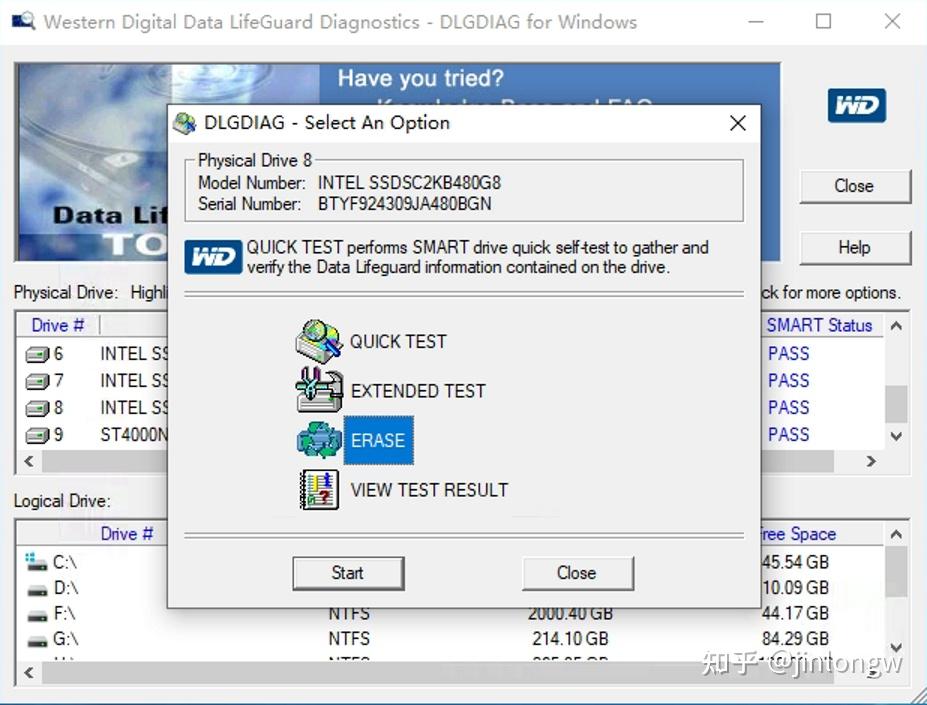Select physical drive row 9 ST4000
927x705 pixels.
(95, 435)
